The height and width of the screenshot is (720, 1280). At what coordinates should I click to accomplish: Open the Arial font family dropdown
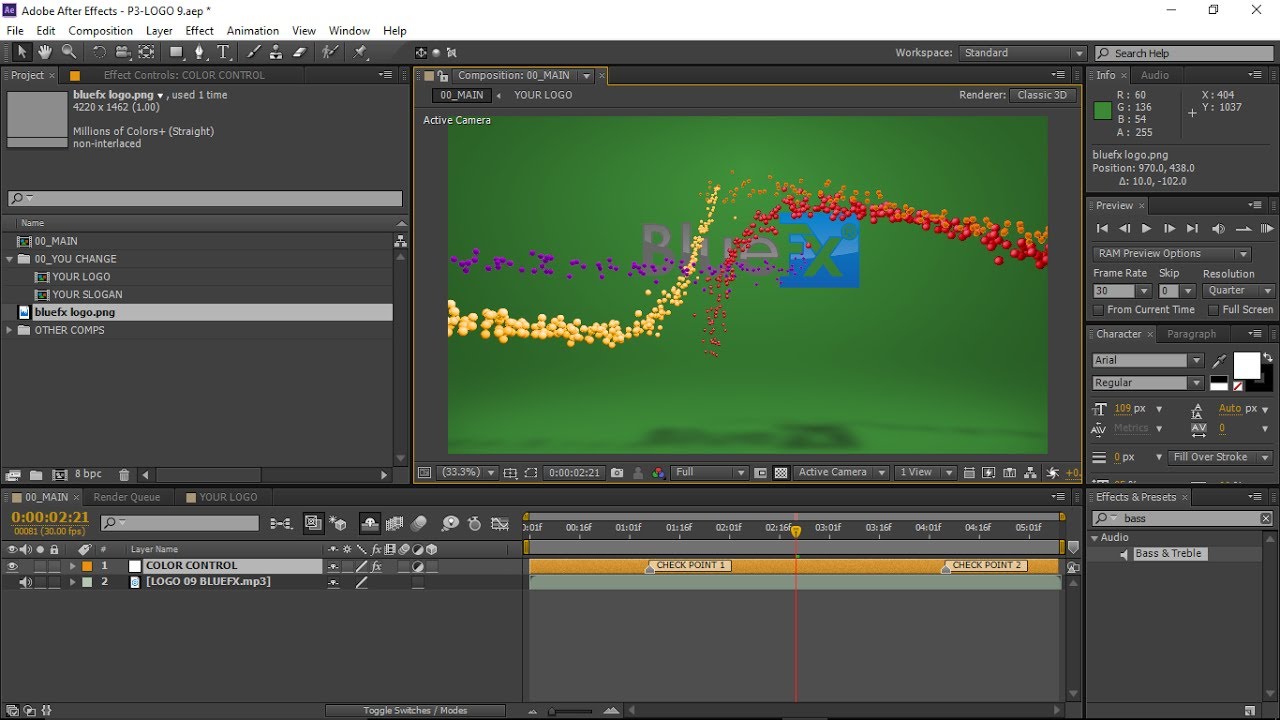pos(1148,360)
